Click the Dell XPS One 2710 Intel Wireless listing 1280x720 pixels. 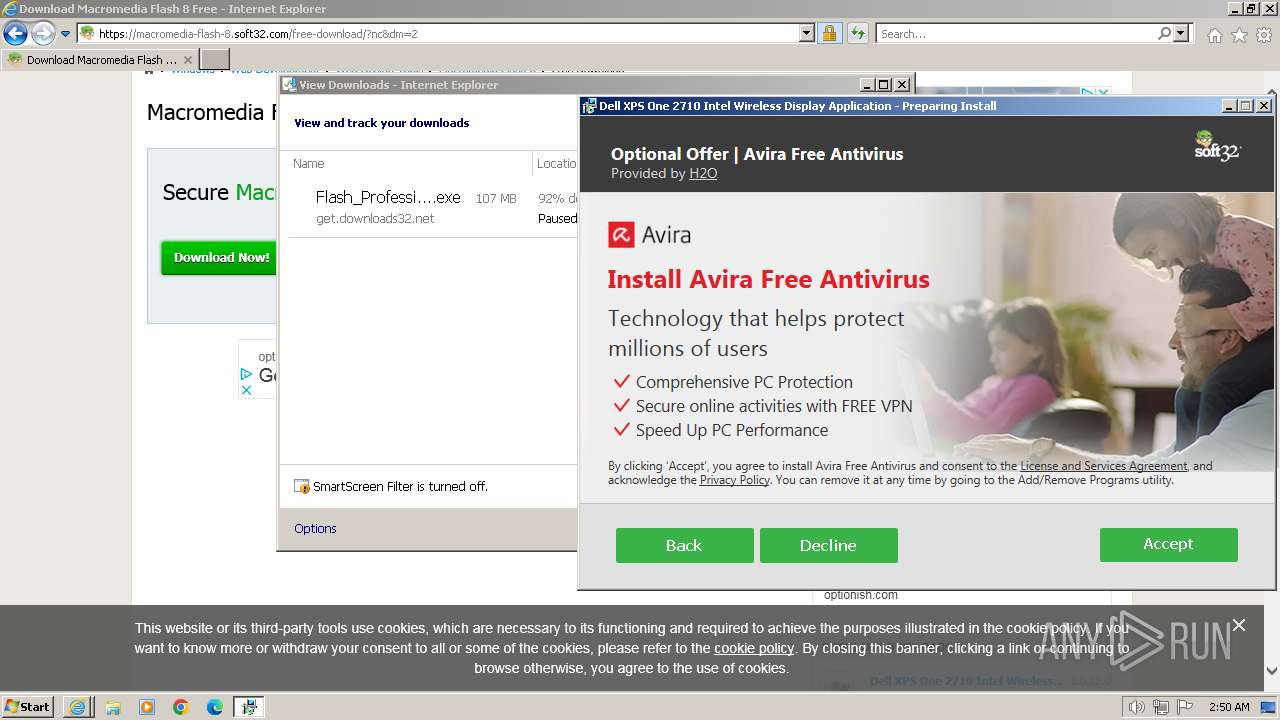[x=966, y=681]
